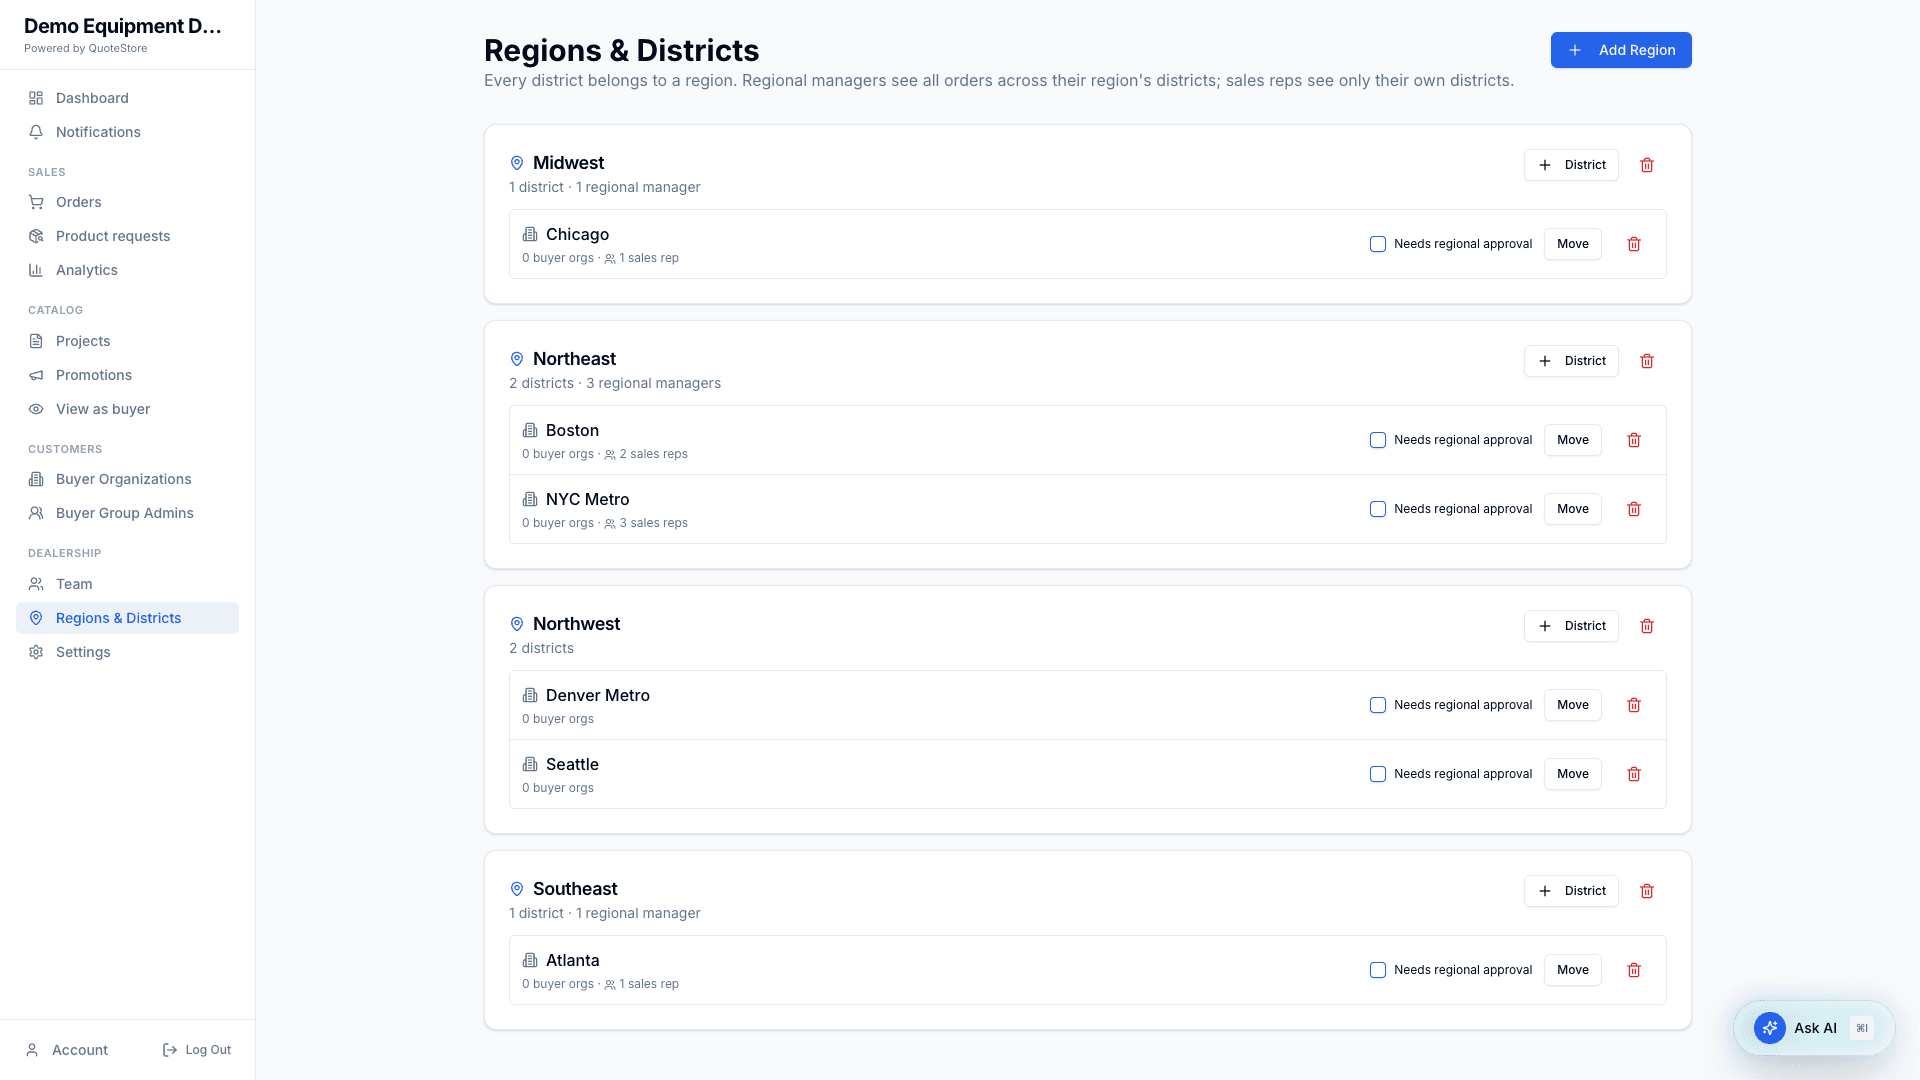Delete the Atlanta district
Viewport: 1920px width, 1080px height.
point(1634,970)
